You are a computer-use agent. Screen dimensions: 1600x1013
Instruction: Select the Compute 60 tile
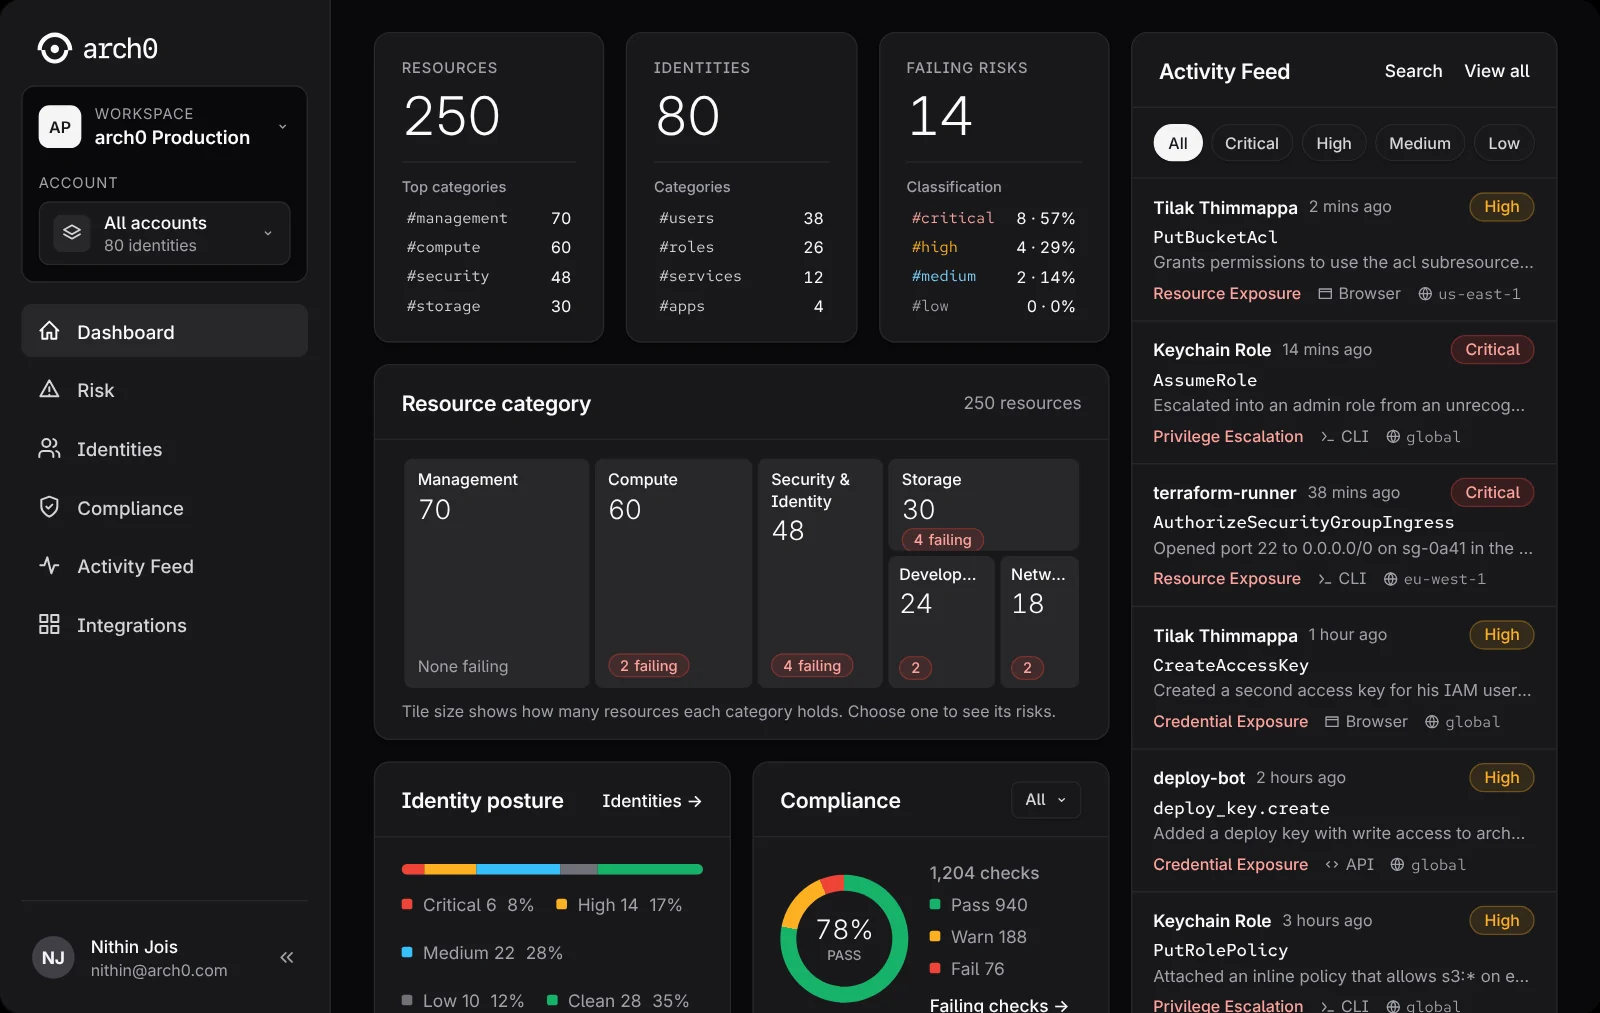674,573
